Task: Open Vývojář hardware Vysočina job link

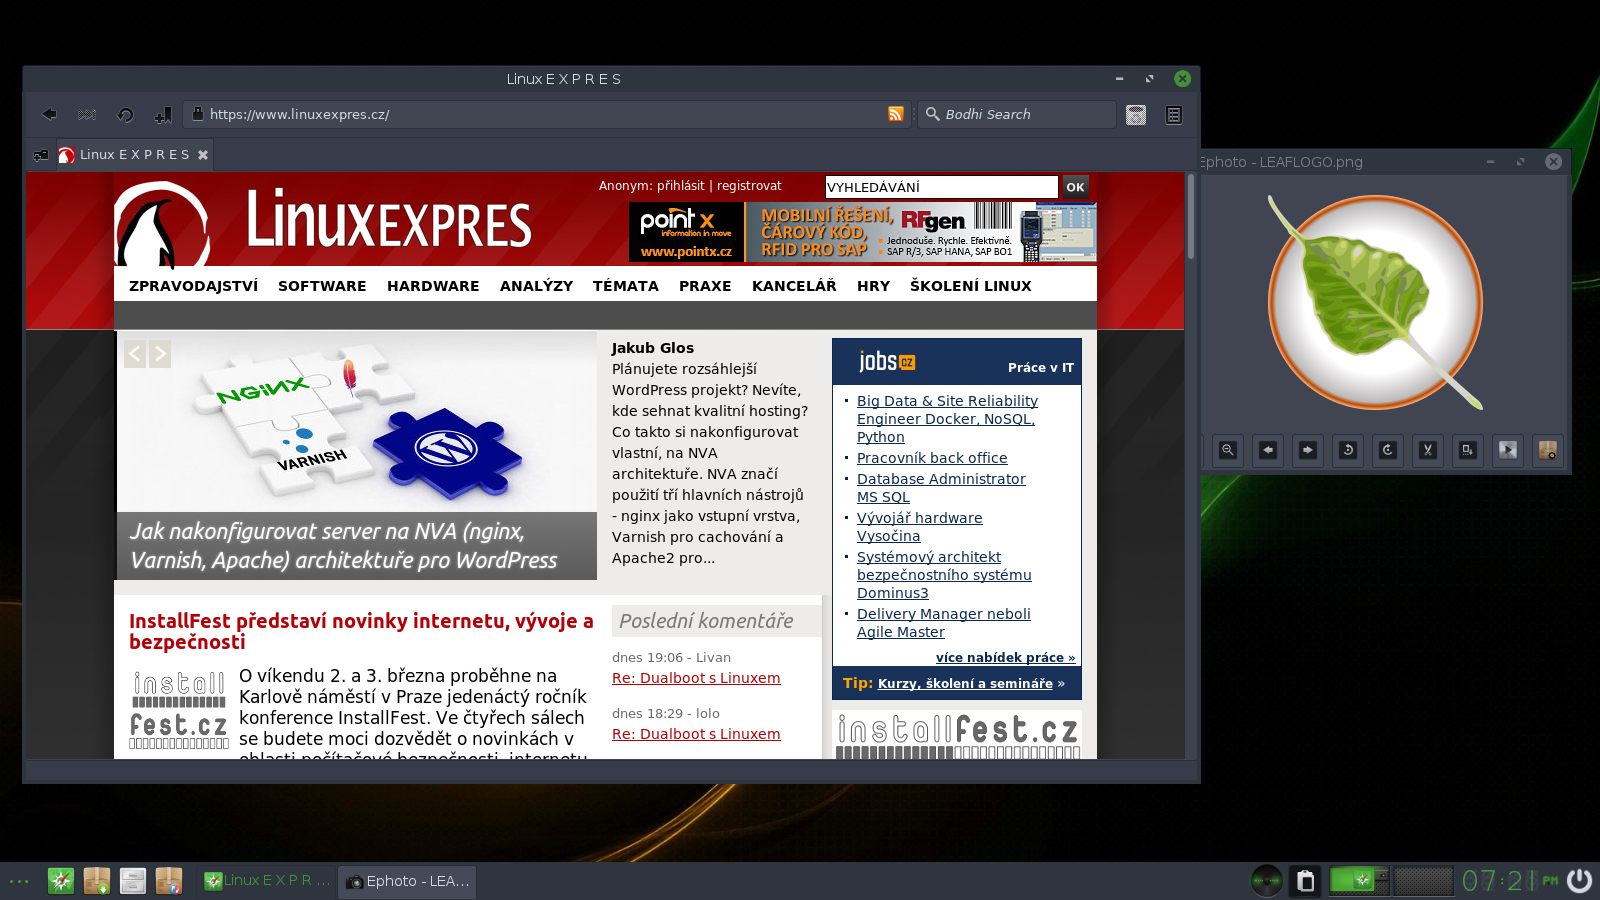Action: tap(919, 527)
